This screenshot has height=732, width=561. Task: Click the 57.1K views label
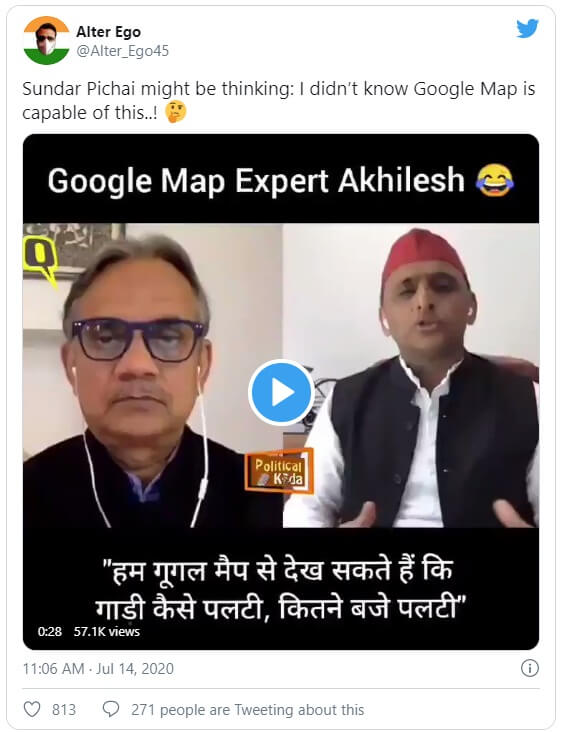107,632
